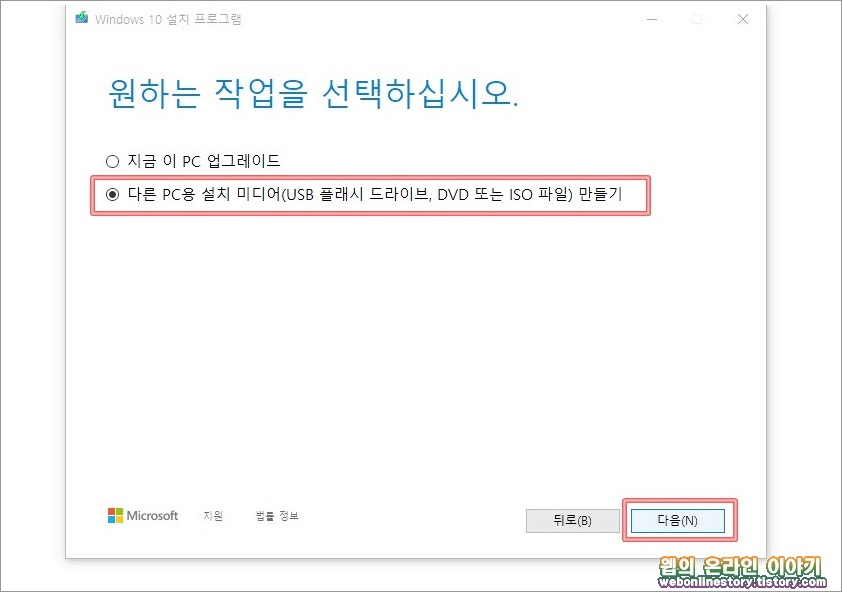The image size is (842, 592).
Task: Click the Windows 10 setup title bar icon
Action: 82,18
